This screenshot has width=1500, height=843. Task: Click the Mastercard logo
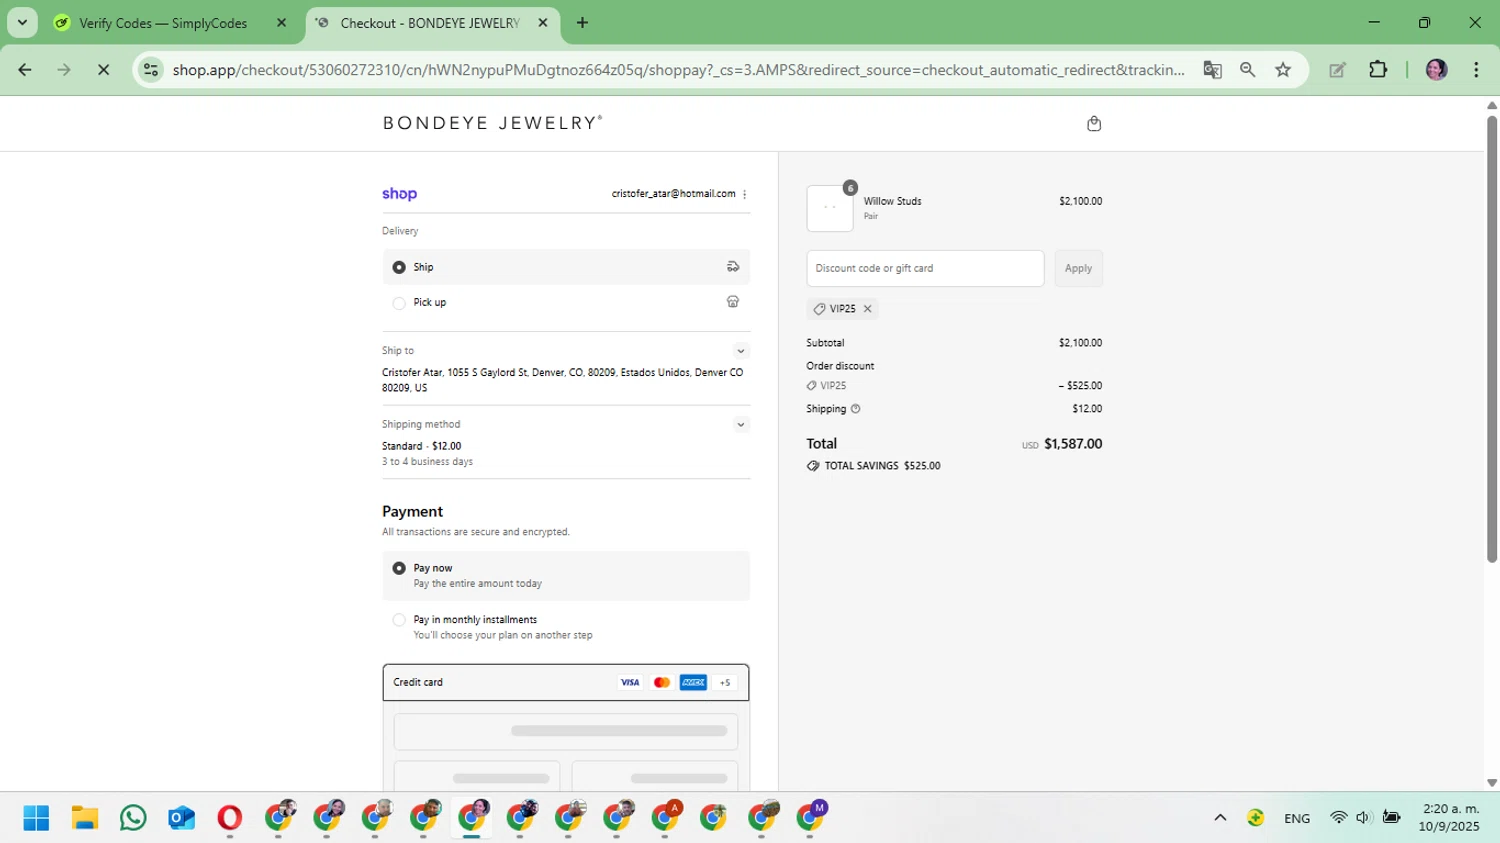coord(661,683)
